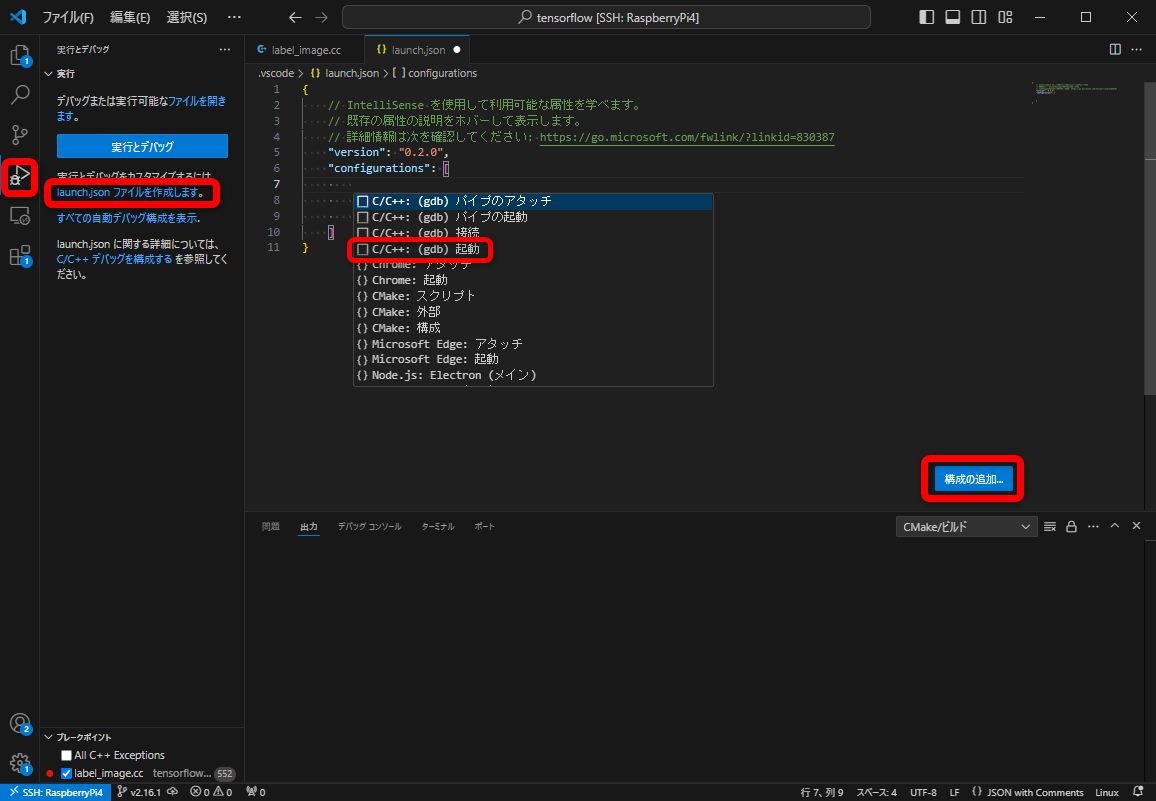Open the Run and Debug view icon
Image resolution: width=1156 pixels, height=801 pixels.
(20, 176)
